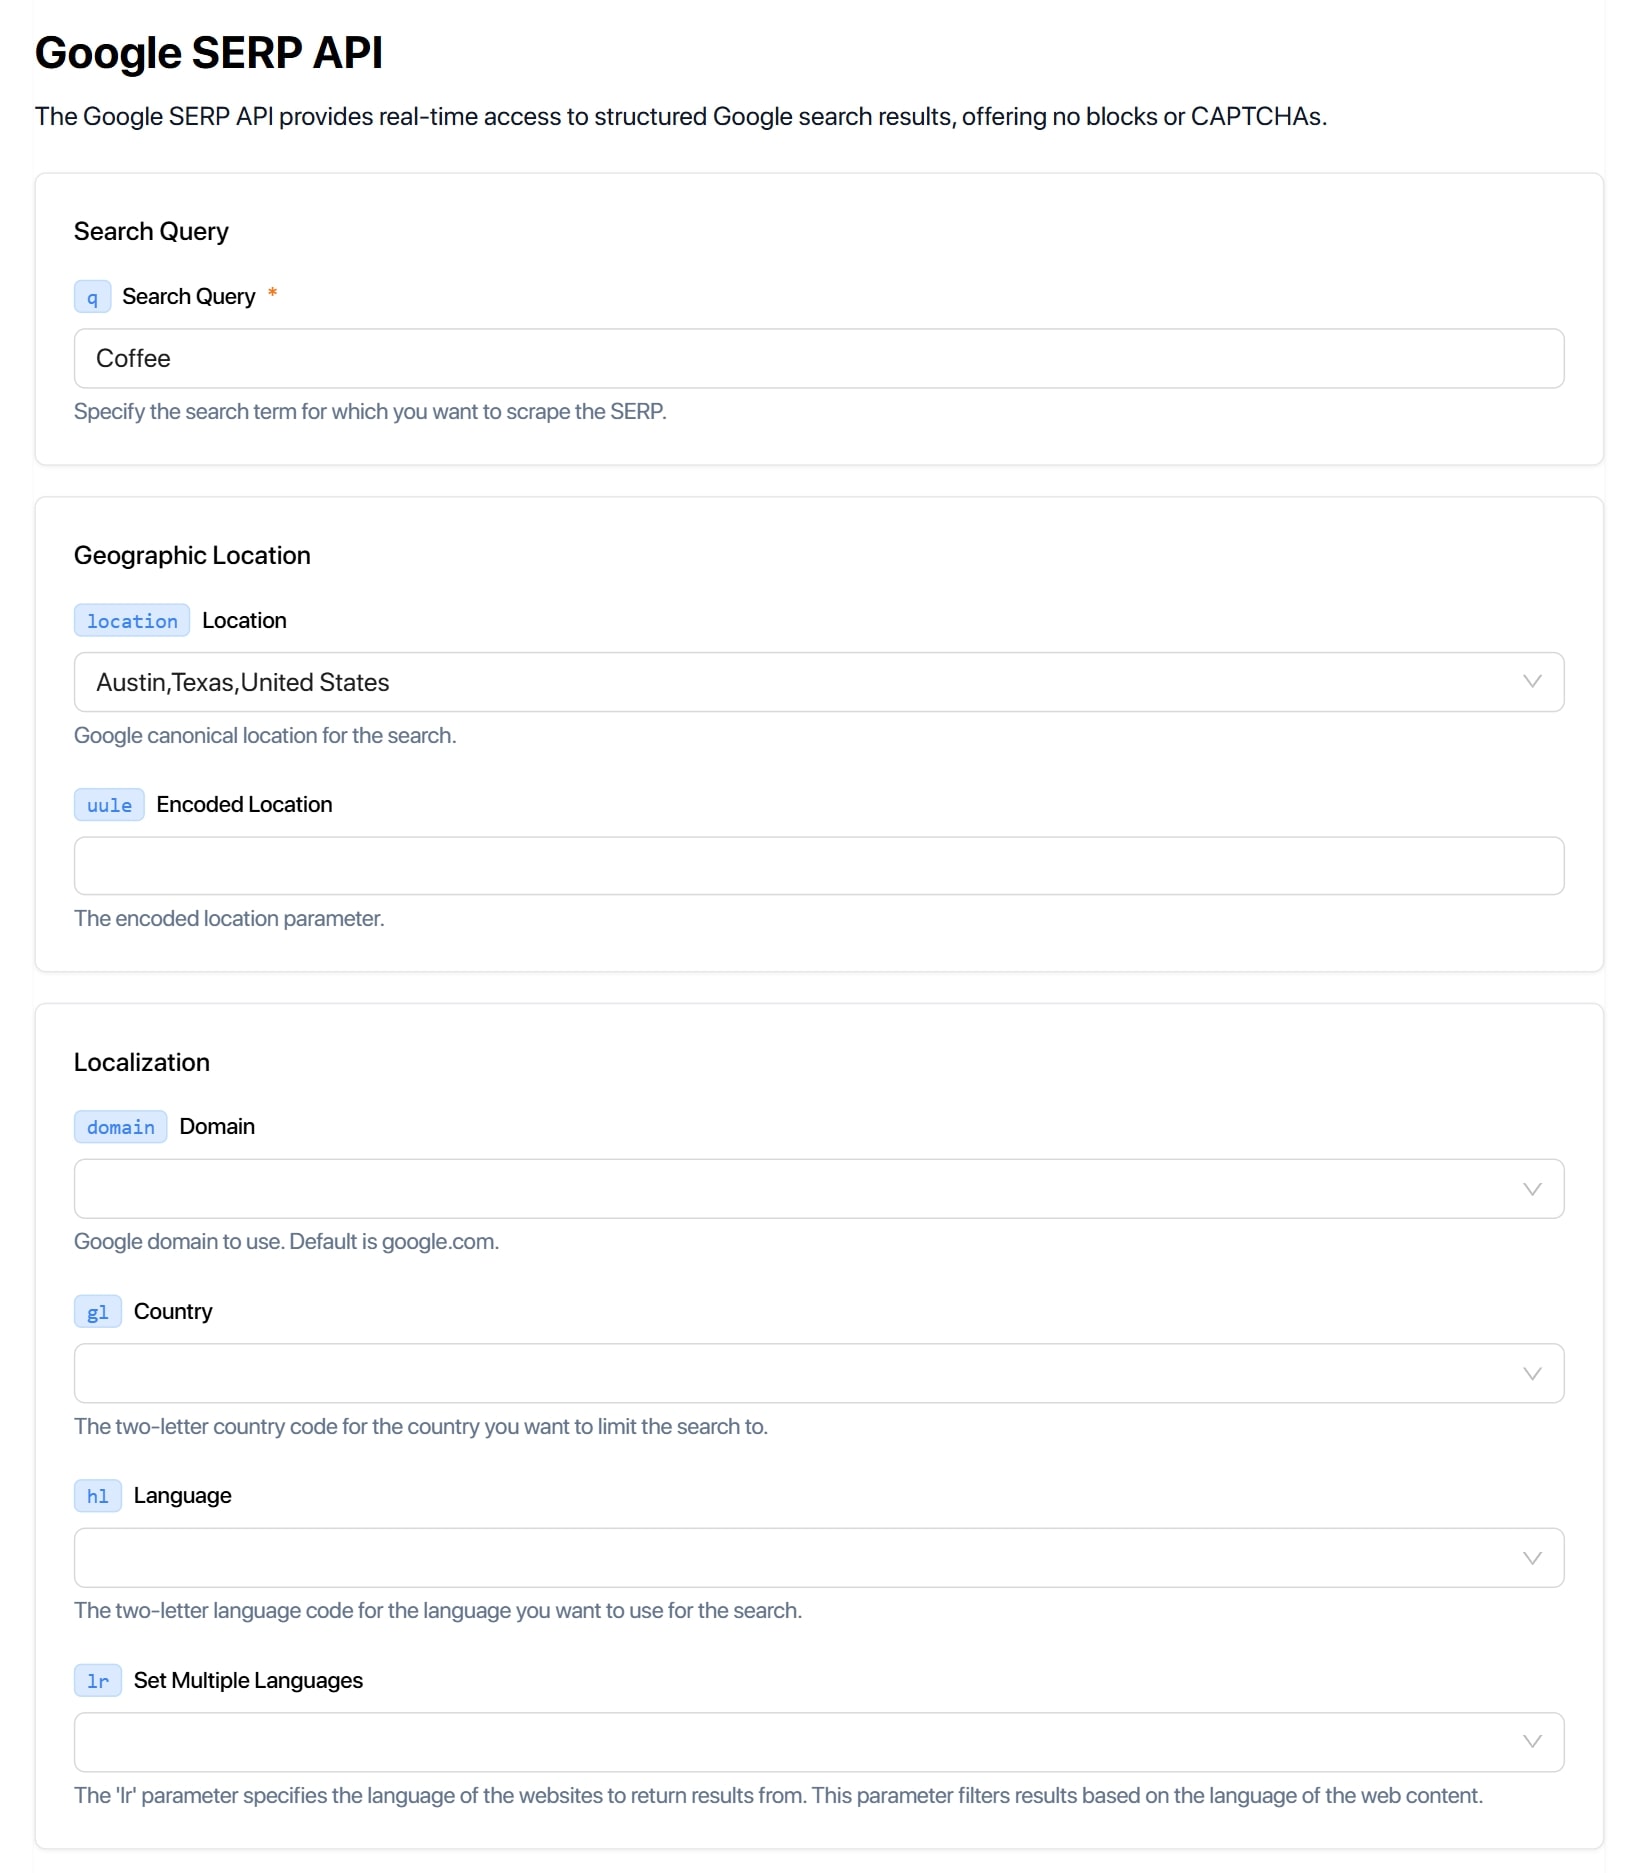Click the Localization section heading
The width and height of the screenshot is (1634, 1873).
pyautogui.click(x=142, y=1062)
